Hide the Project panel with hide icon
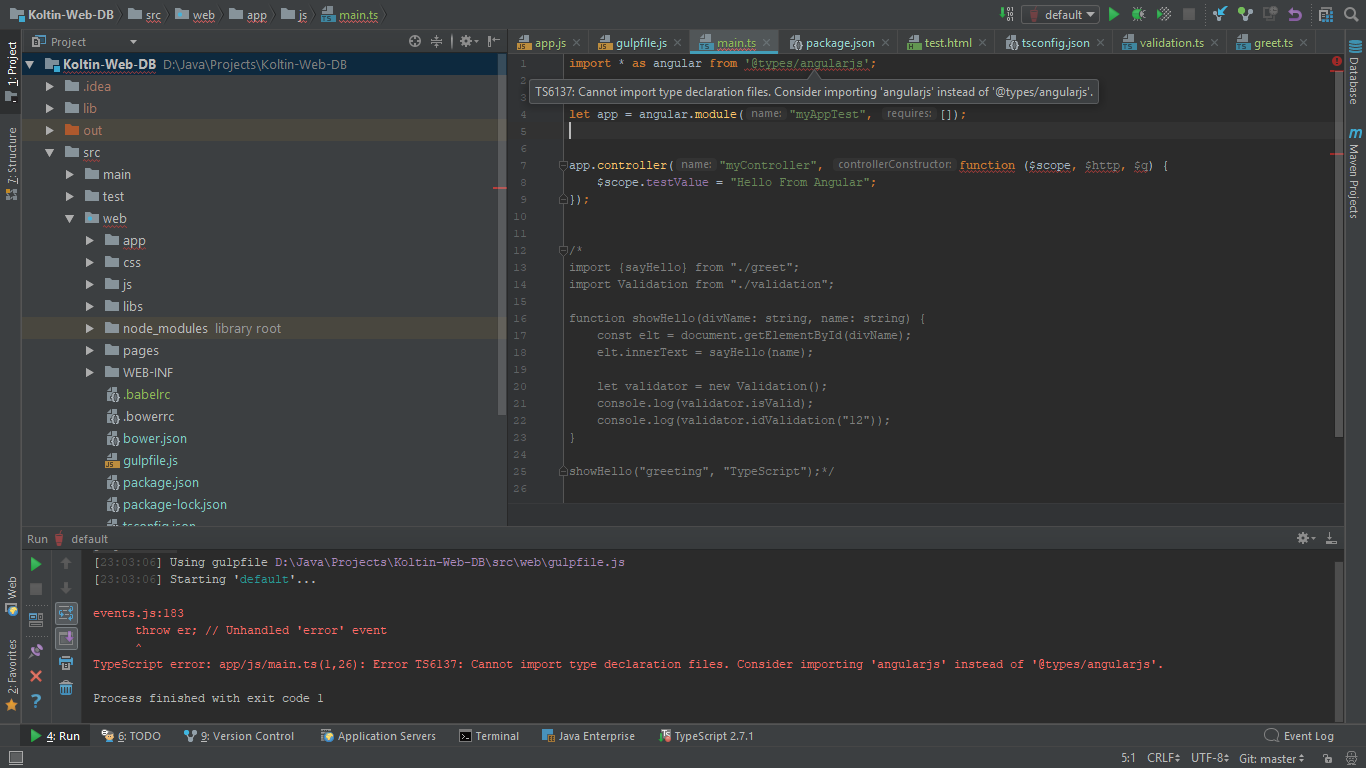This screenshot has width=1366, height=768. click(494, 41)
